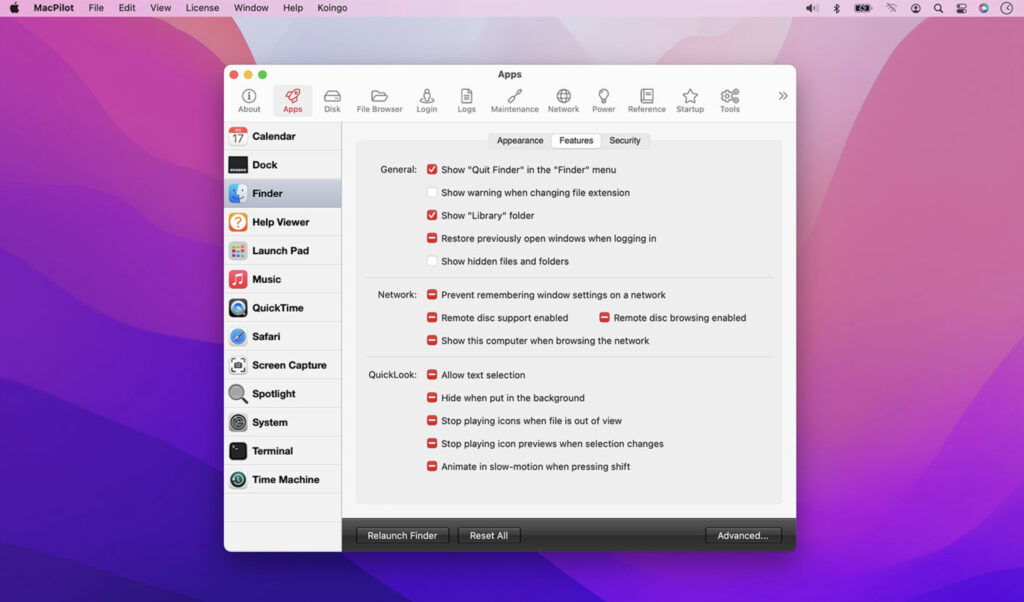Select Dock in the sidebar
This screenshot has height=602, width=1024.
tap(283, 165)
